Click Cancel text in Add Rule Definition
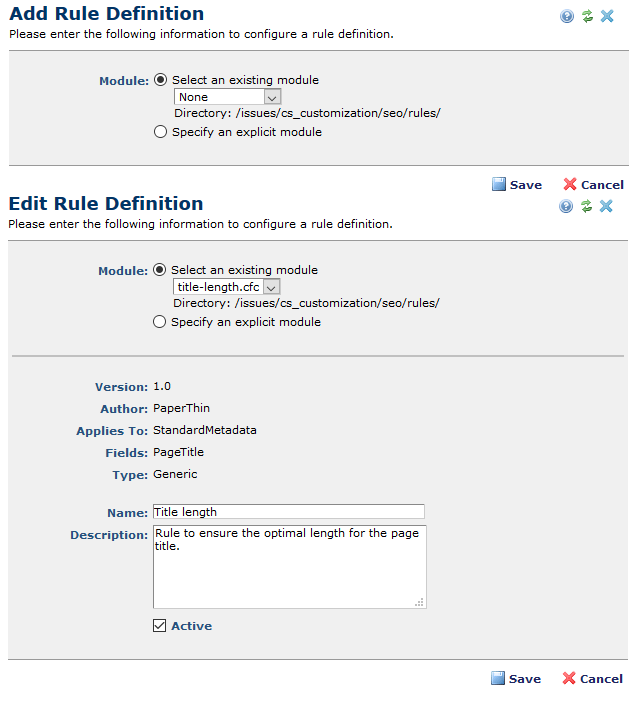The width and height of the screenshot is (644, 709). coord(602,185)
